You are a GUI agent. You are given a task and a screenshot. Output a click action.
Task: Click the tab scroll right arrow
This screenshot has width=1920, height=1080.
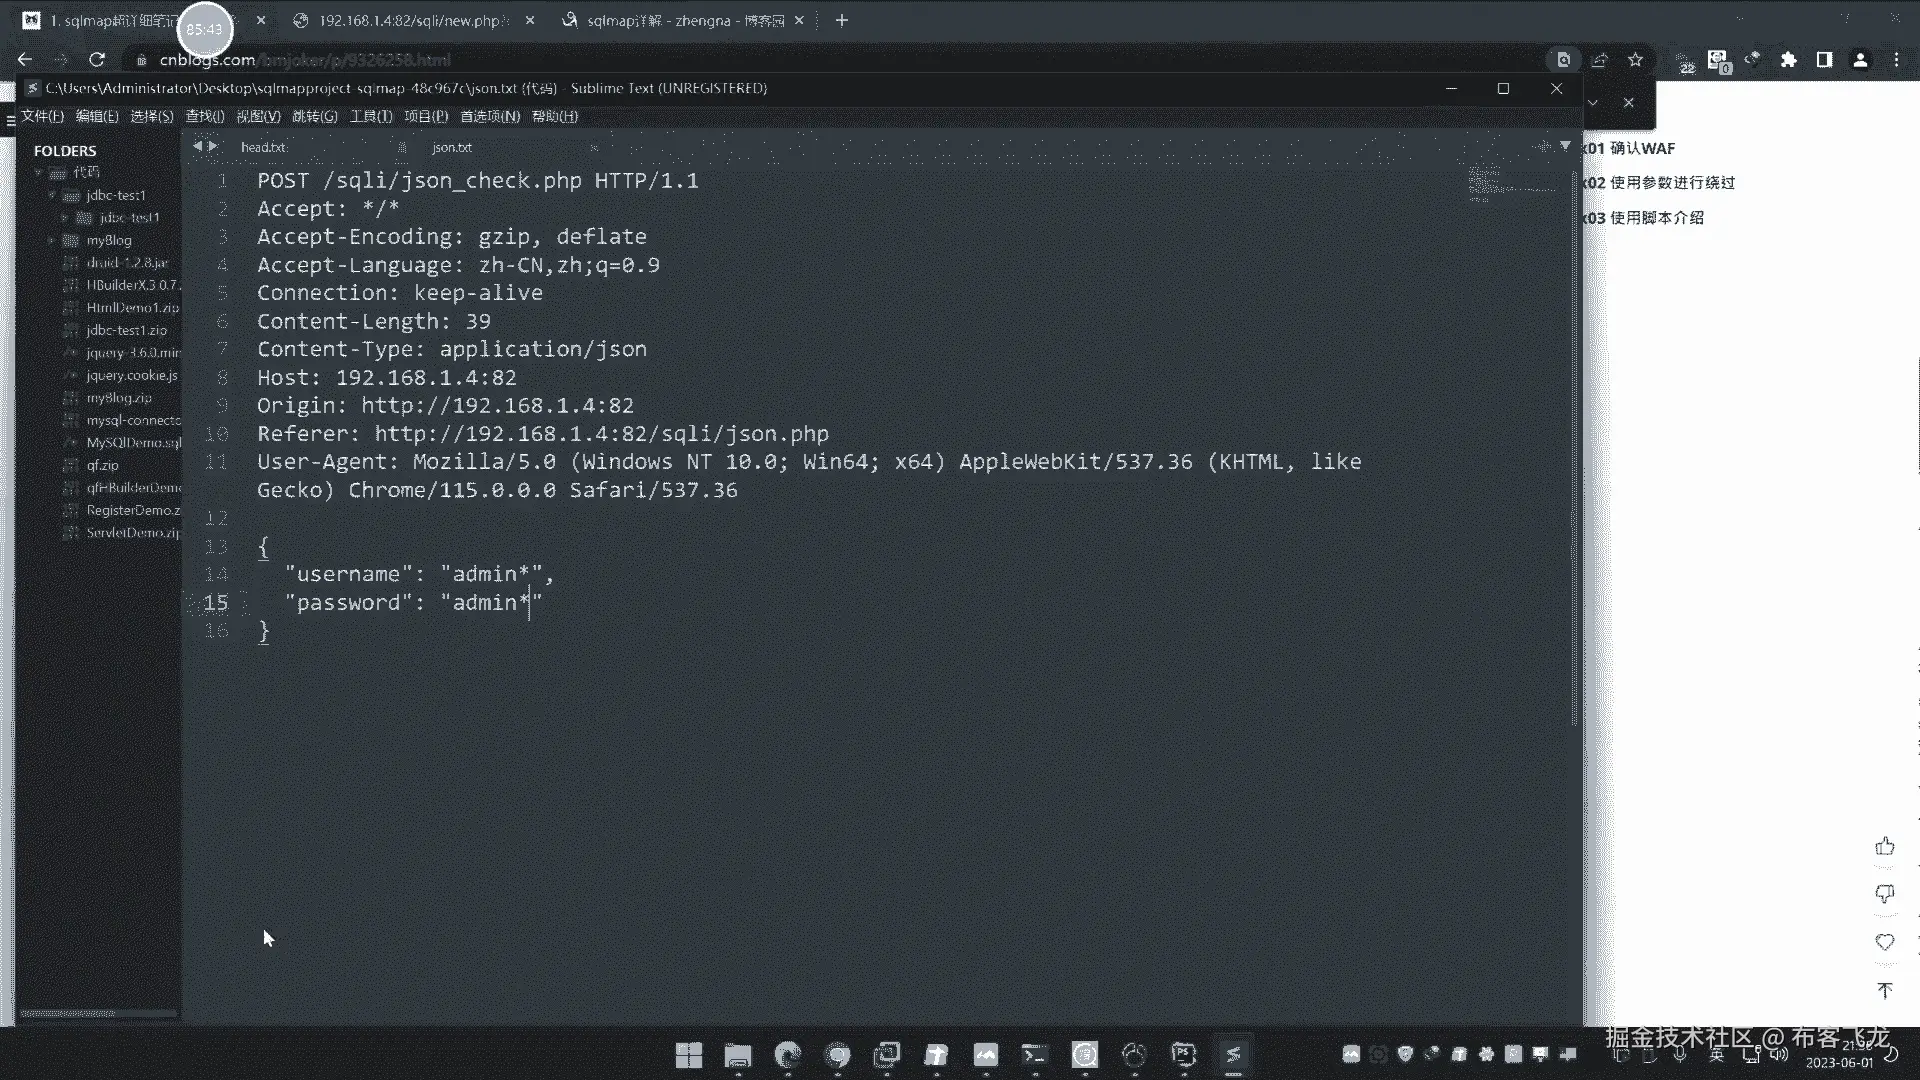212,146
